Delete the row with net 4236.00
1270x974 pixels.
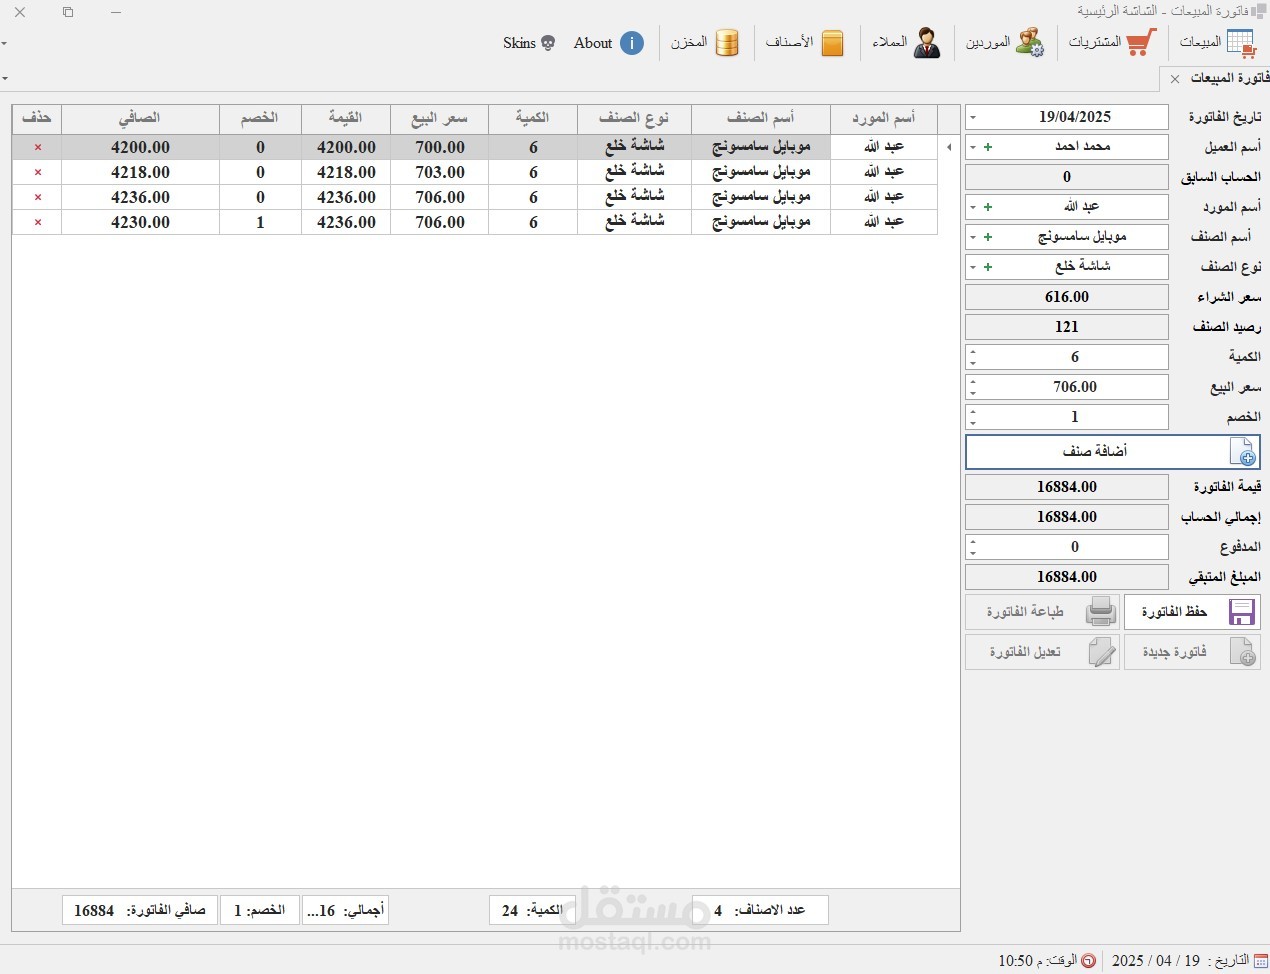[x=38, y=197]
